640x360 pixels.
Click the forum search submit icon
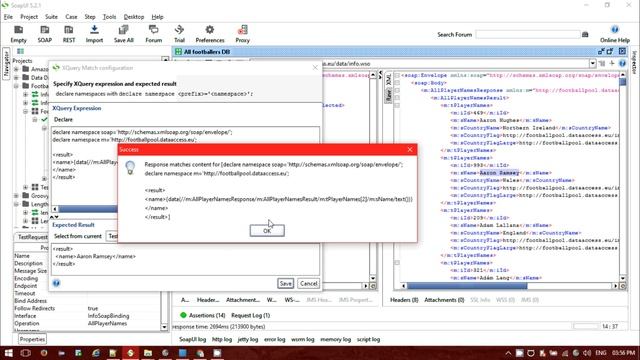(585, 35)
